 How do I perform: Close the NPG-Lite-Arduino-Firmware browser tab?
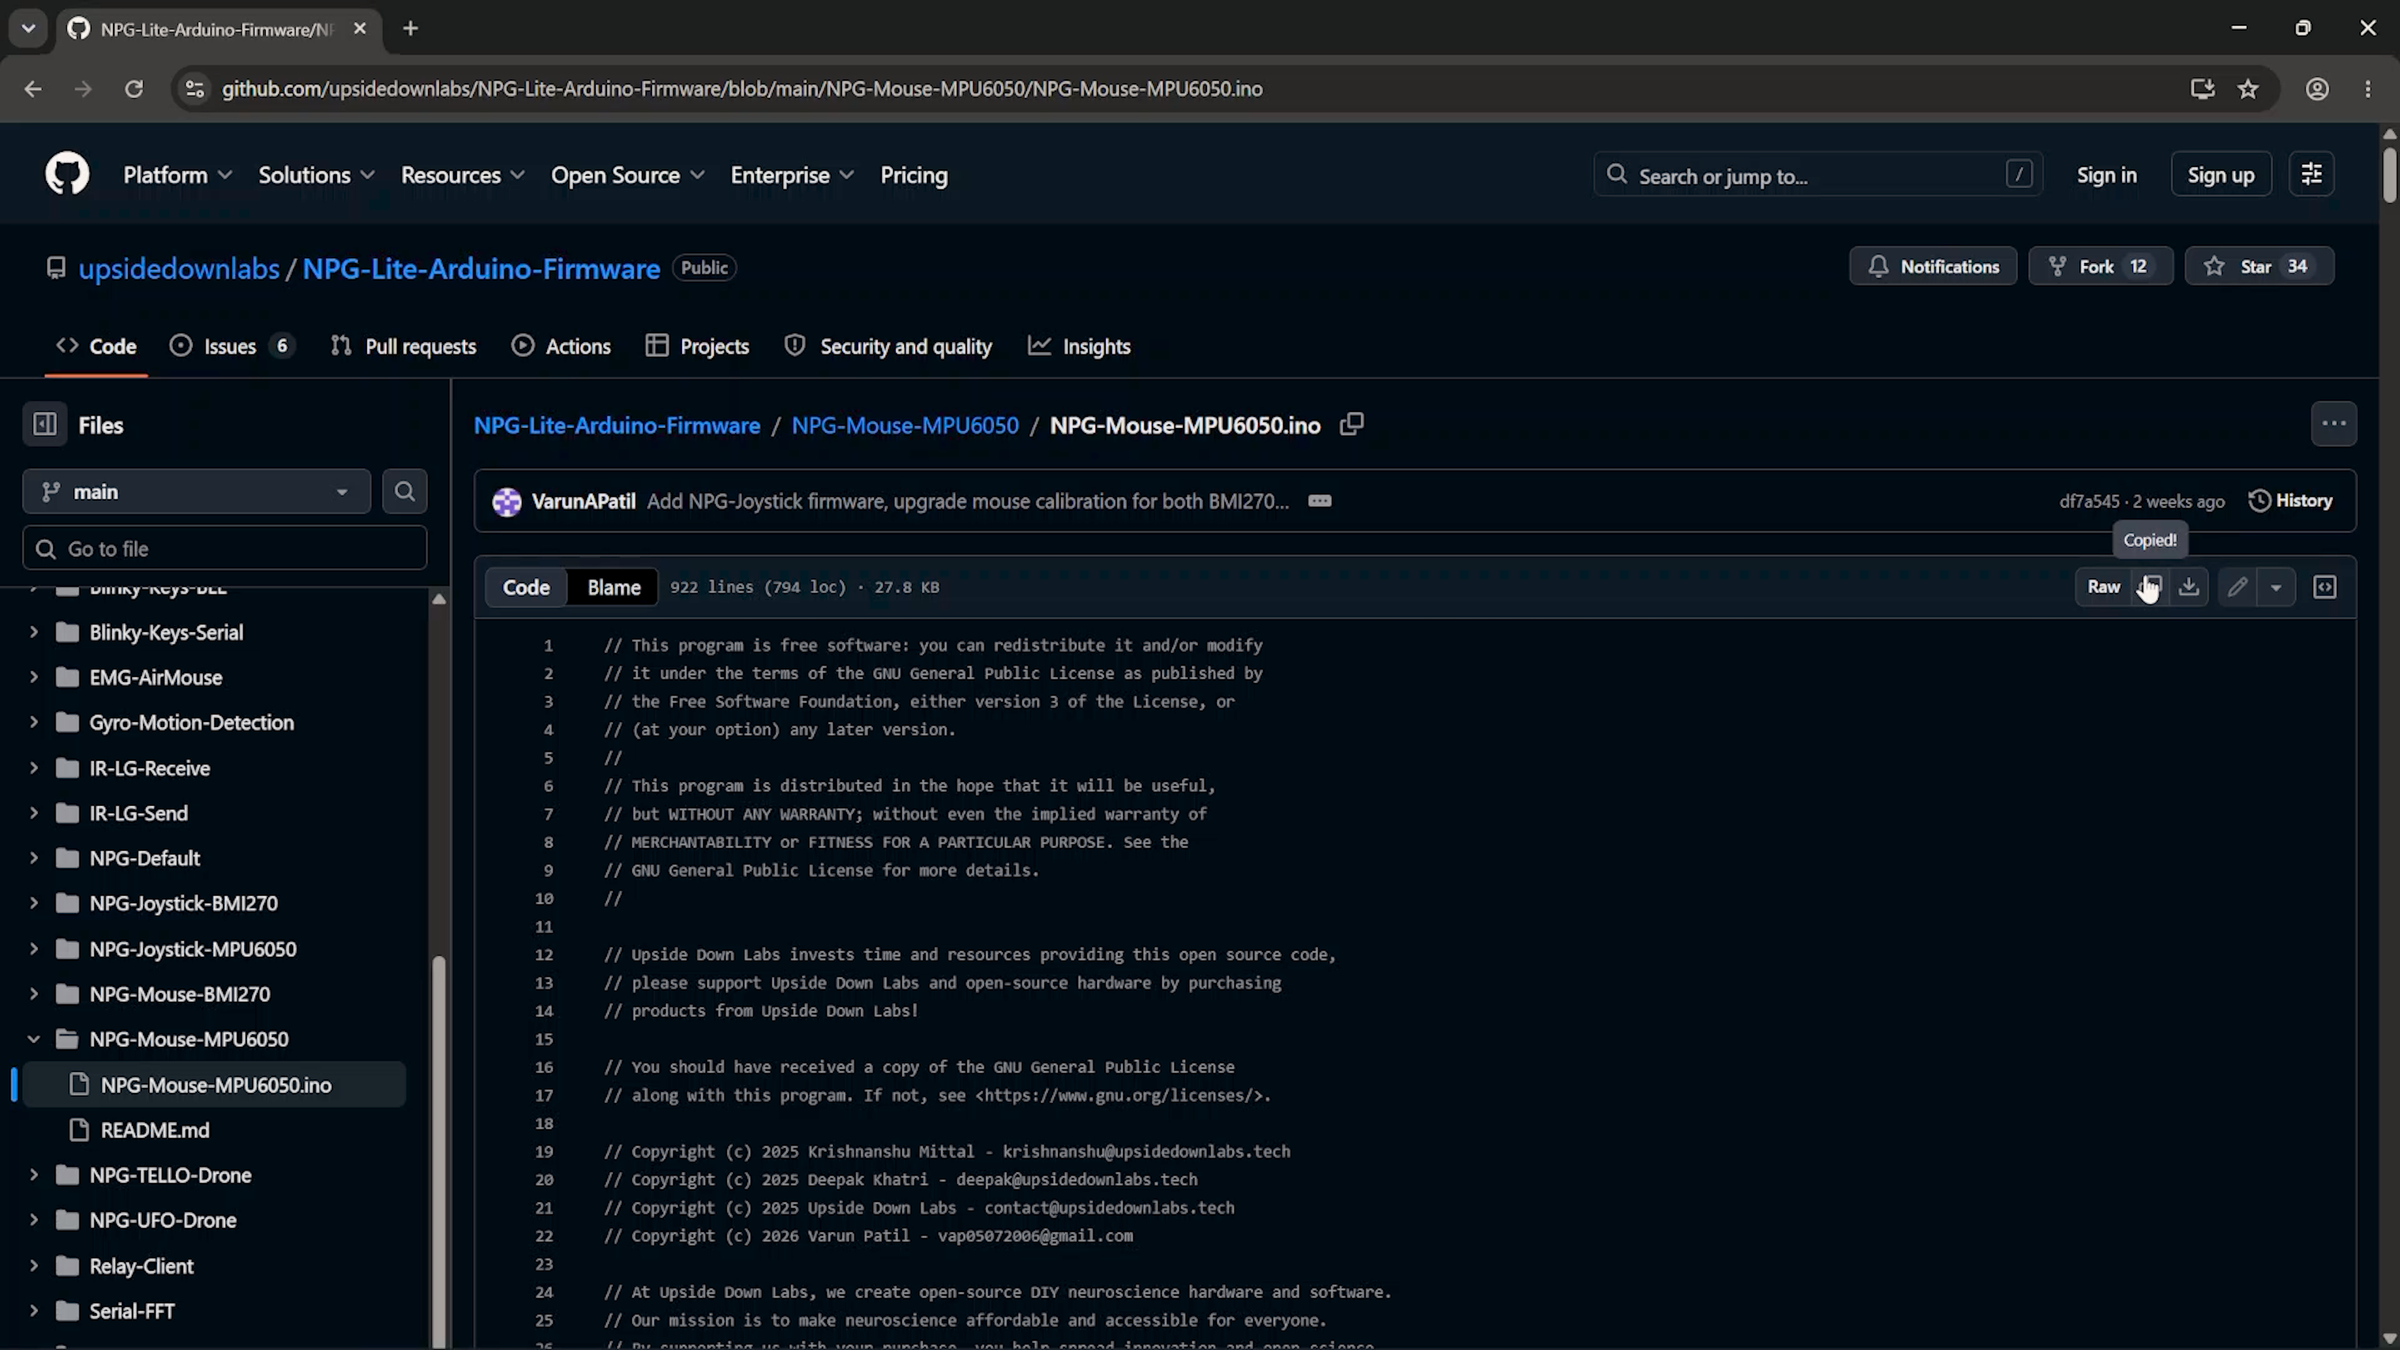360,29
